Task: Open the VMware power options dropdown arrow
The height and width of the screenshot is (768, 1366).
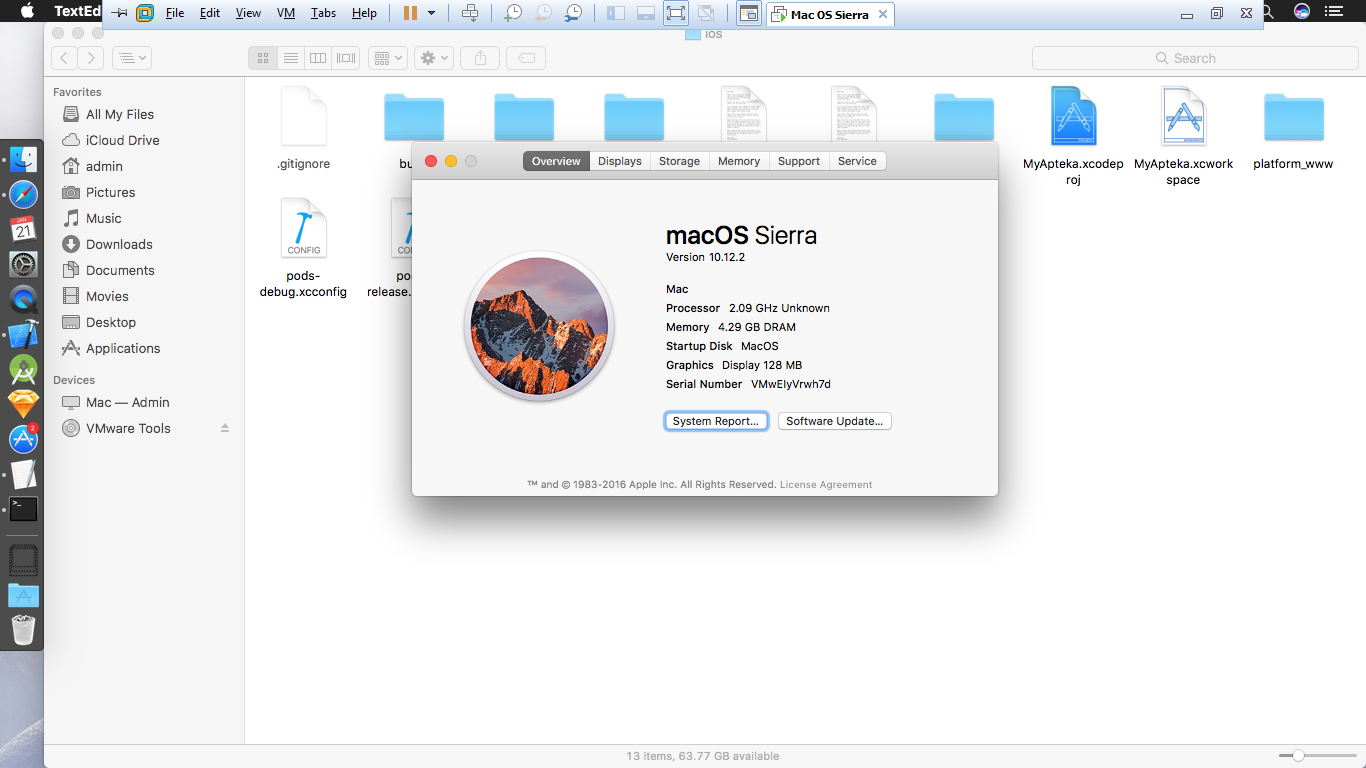Action: 431,13
